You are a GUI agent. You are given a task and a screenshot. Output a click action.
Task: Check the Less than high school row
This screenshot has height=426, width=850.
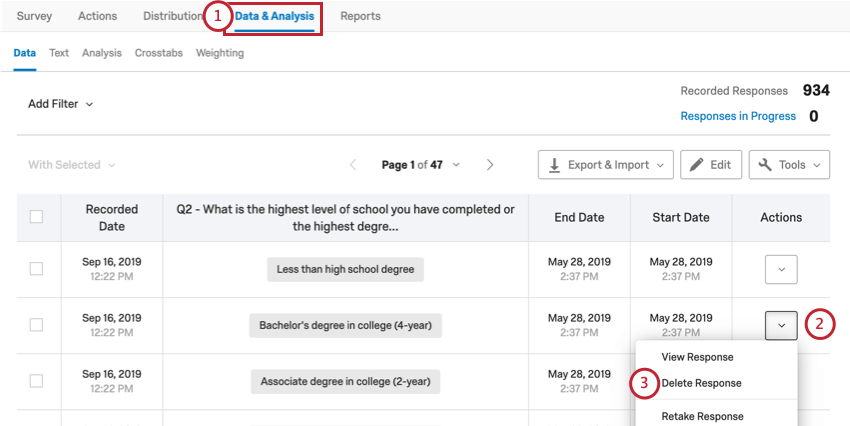click(36, 269)
